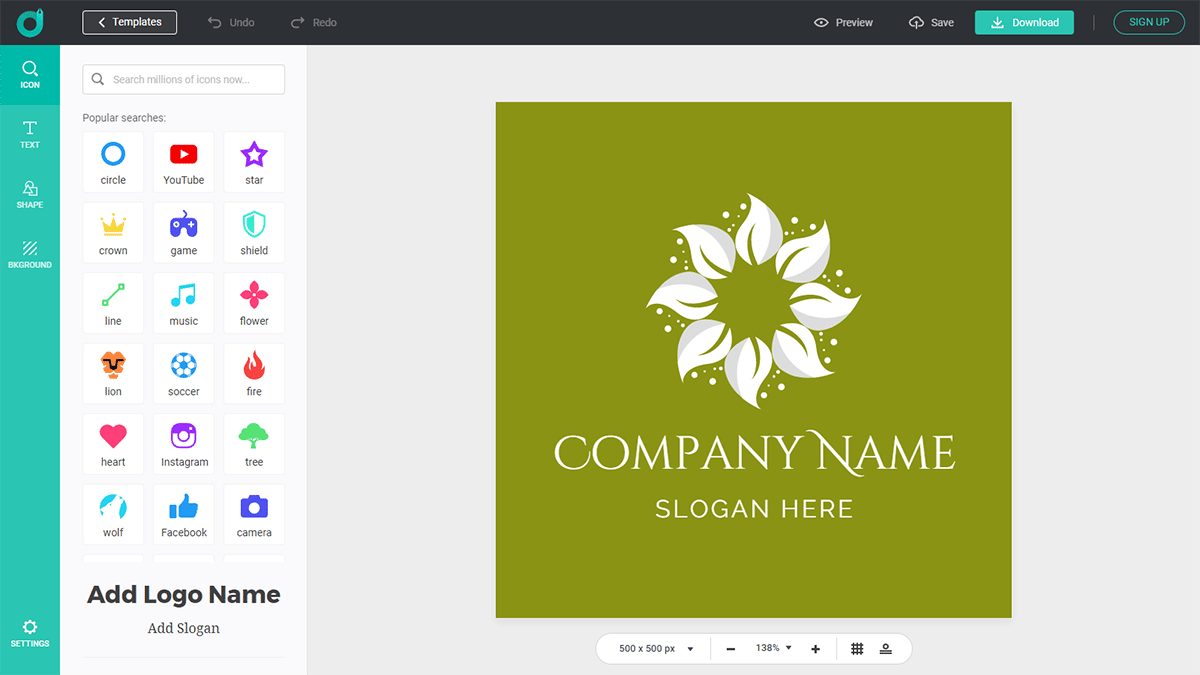
Task: Open the Shape panel
Action: pyautogui.click(x=30, y=195)
